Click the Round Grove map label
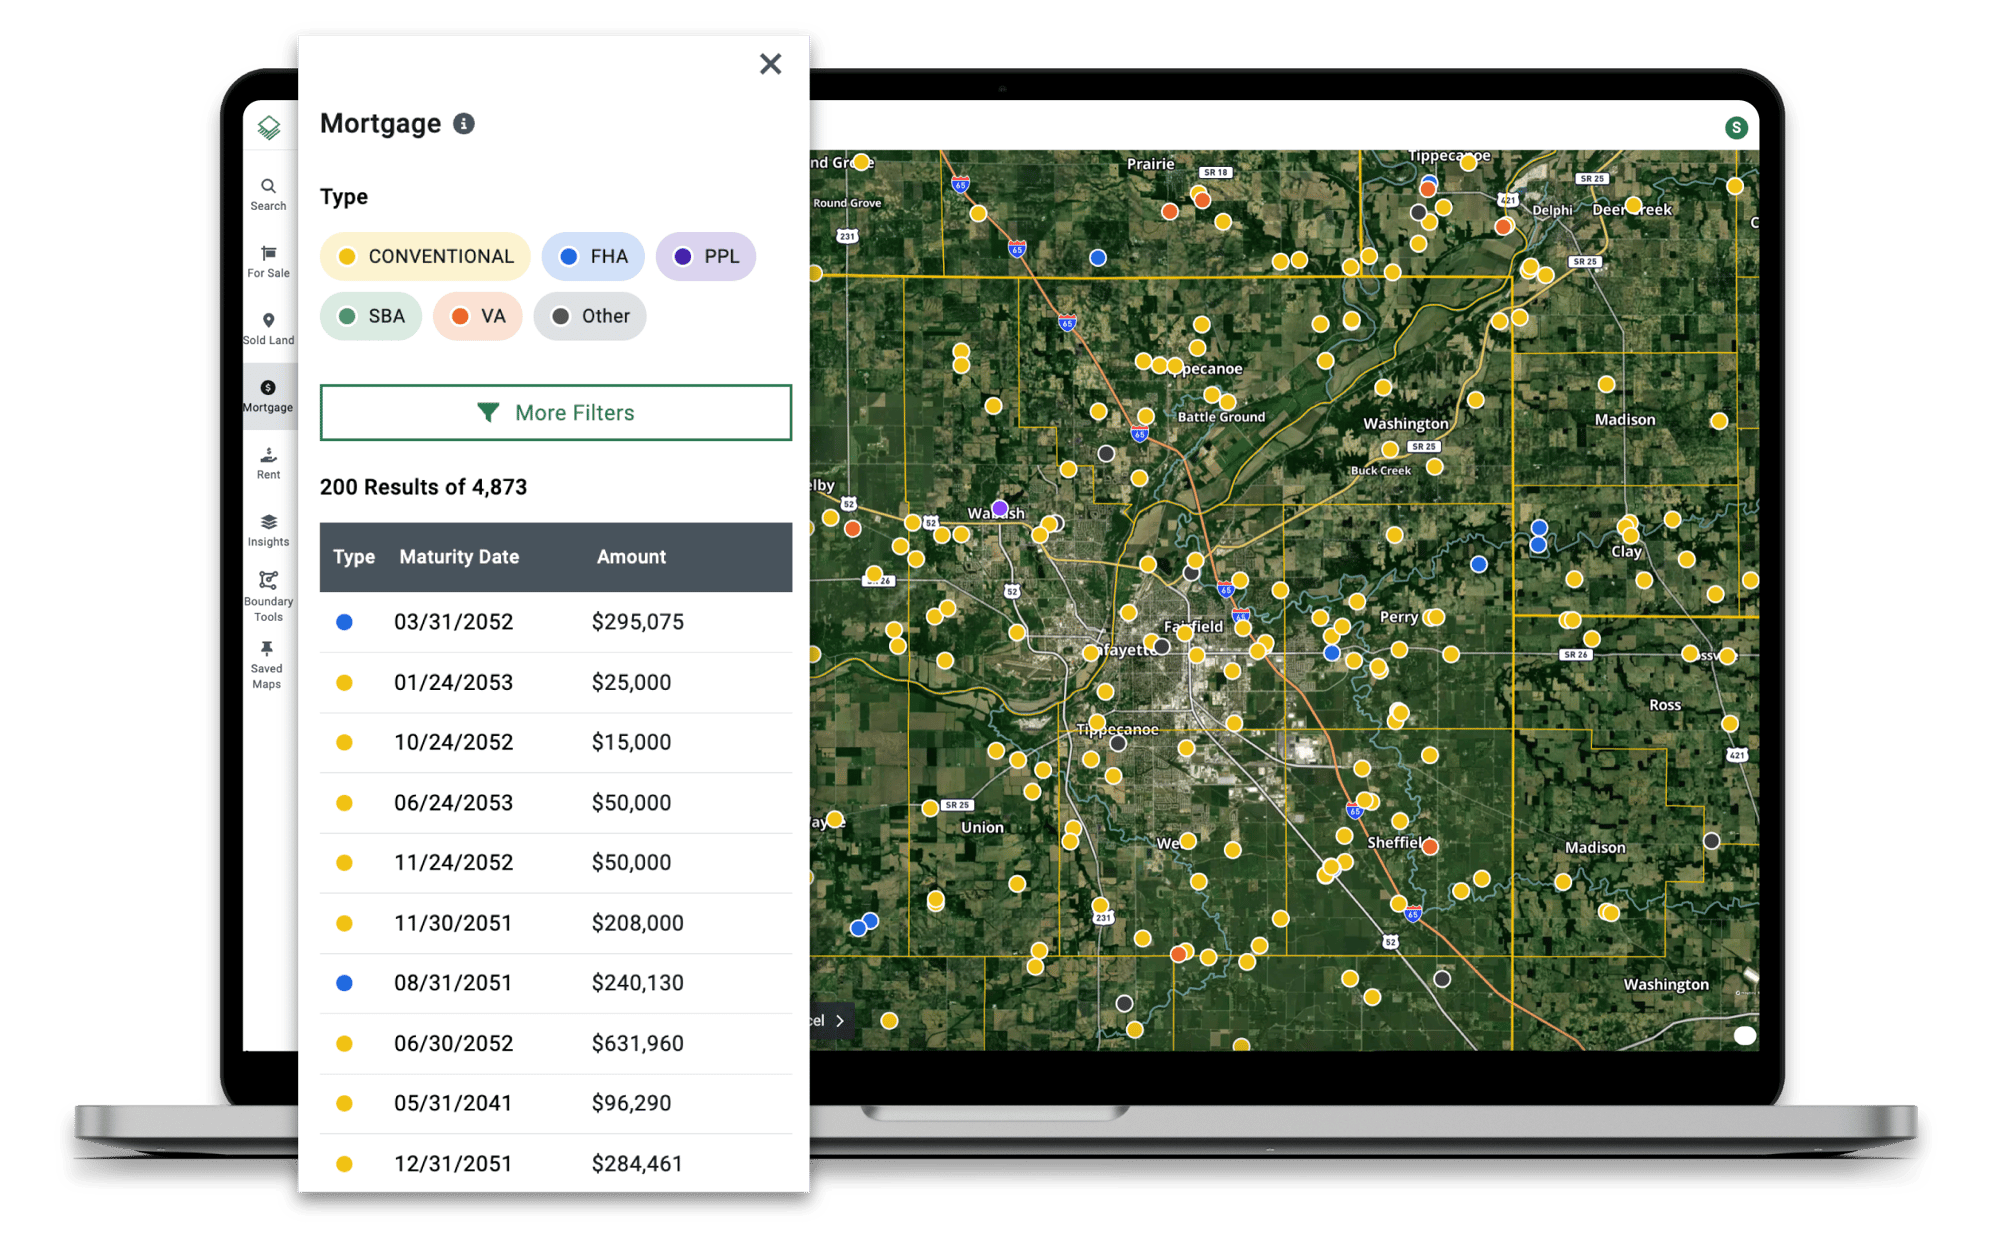This screenshot has width=2000, height=1236. pyautogui.click(x=847, y=203)
